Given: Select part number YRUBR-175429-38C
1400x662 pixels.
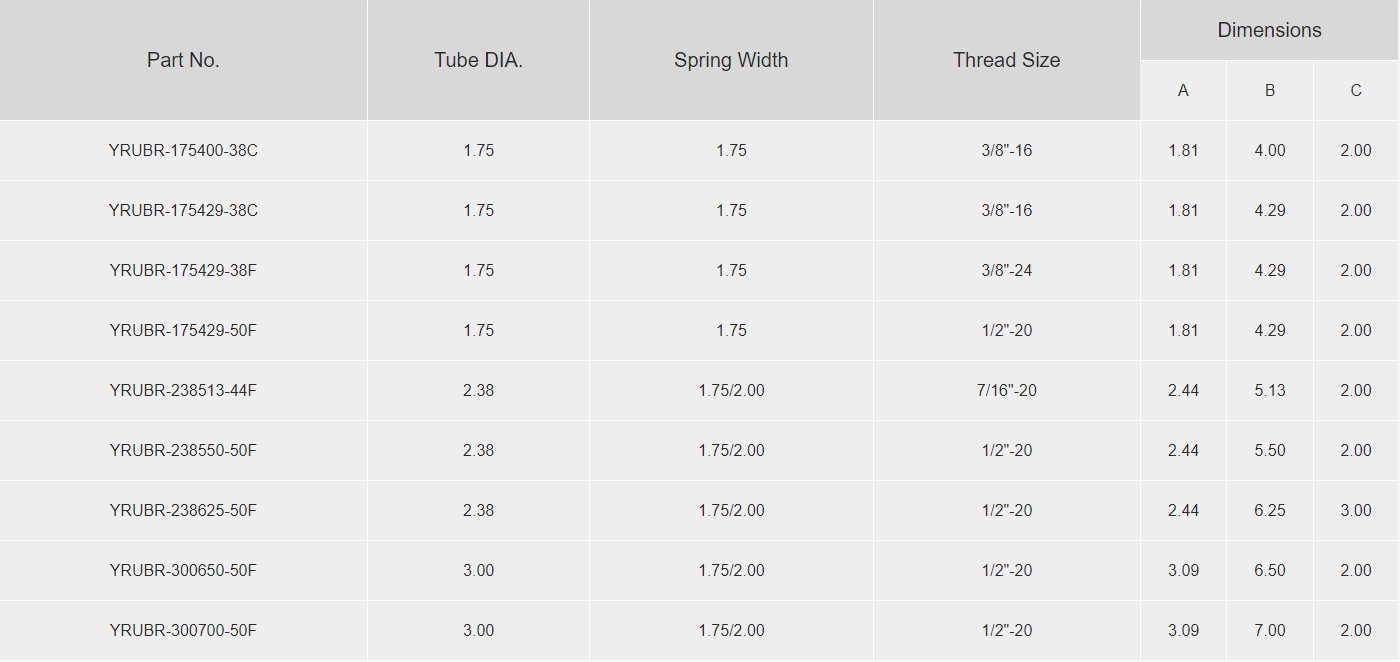Looking at the screenshot, I should click(183, 210).
